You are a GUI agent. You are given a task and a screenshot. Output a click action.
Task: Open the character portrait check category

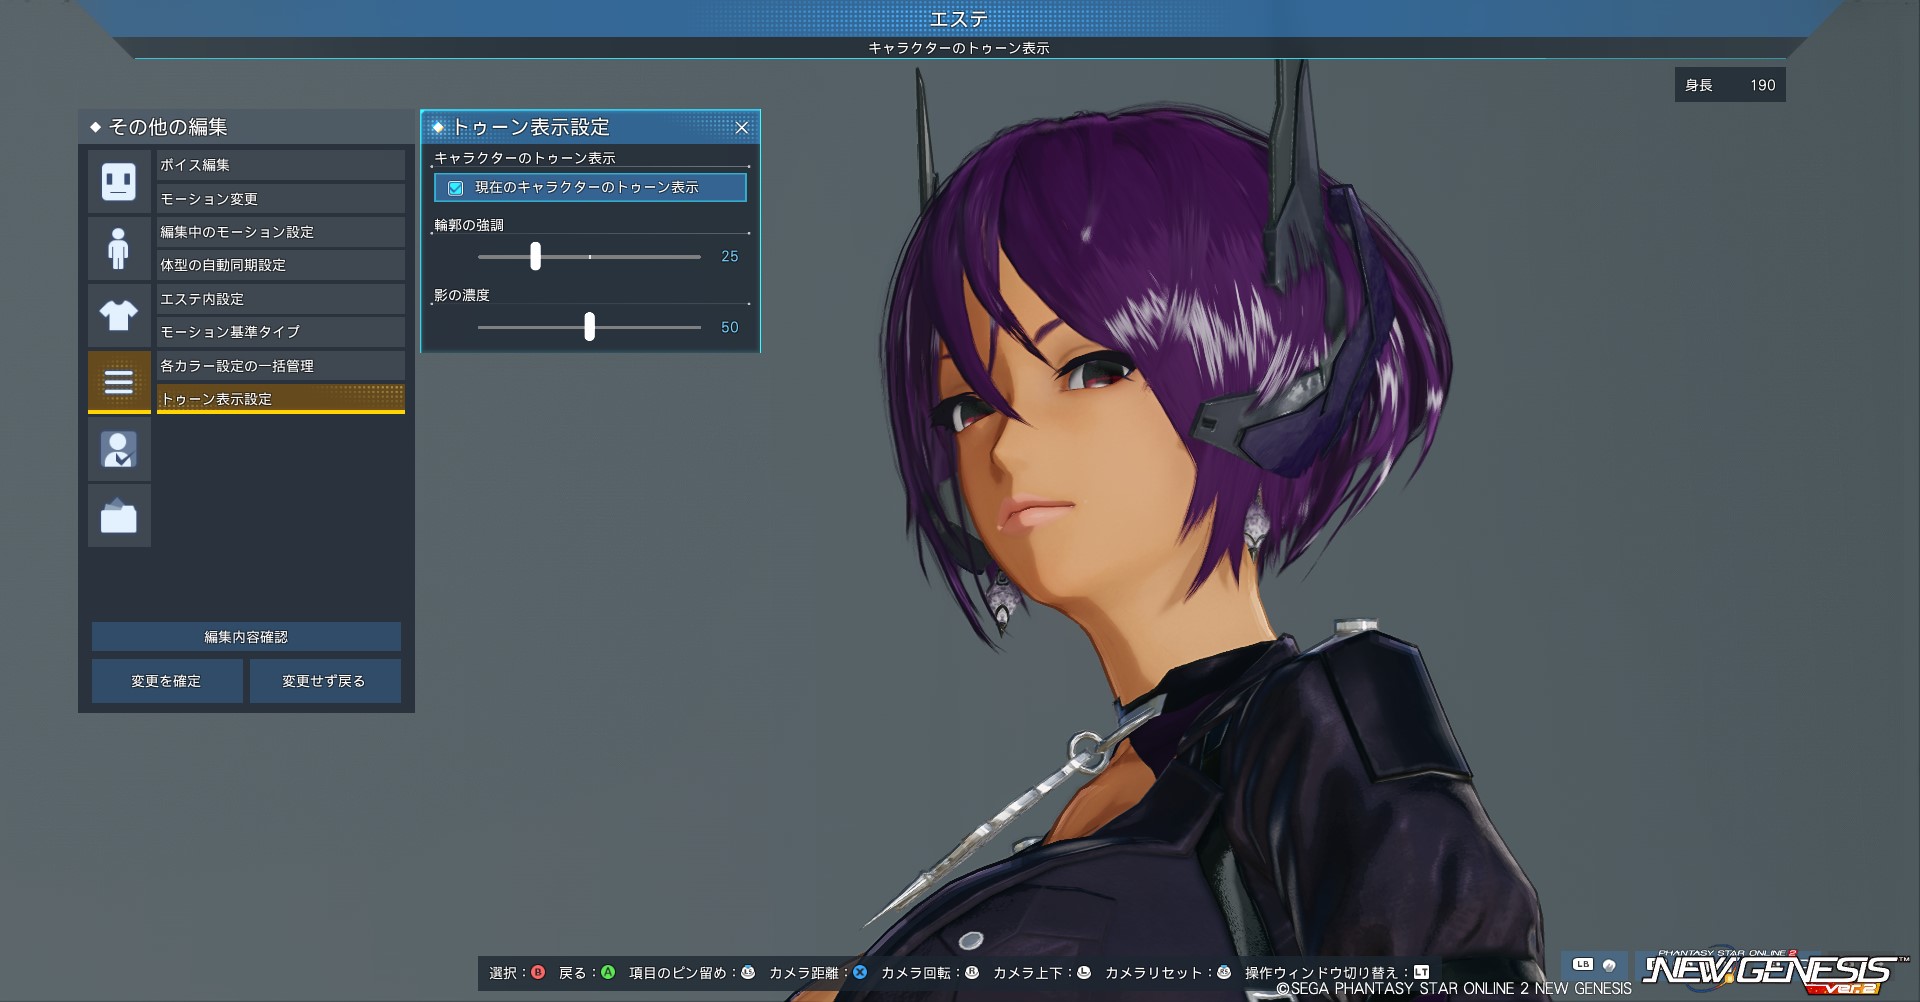[x=119, y=449]
